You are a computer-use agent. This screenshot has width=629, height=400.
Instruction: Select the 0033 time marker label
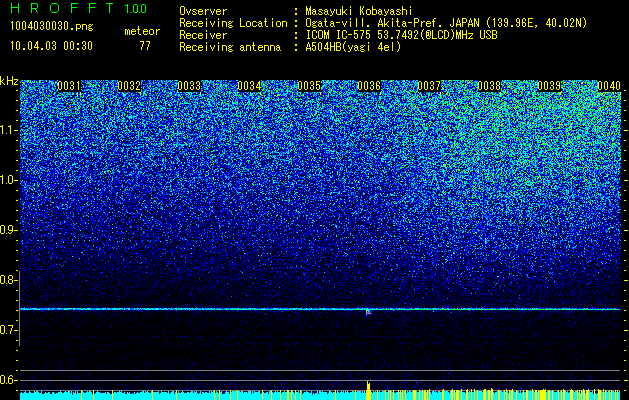tap(189, 86)
